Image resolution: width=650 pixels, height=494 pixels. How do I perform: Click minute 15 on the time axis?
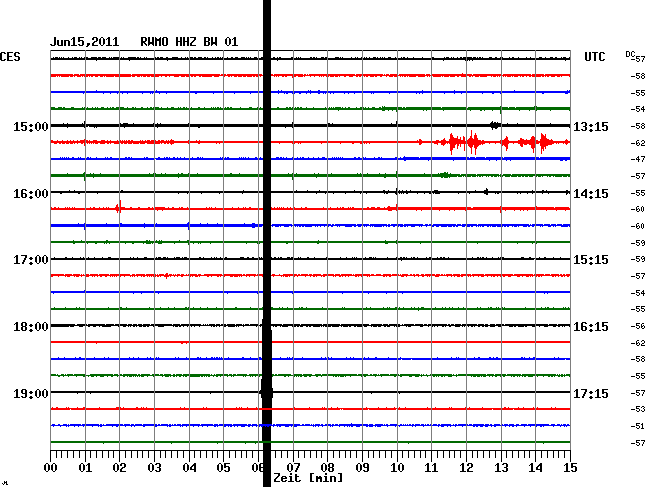point(570,468)
